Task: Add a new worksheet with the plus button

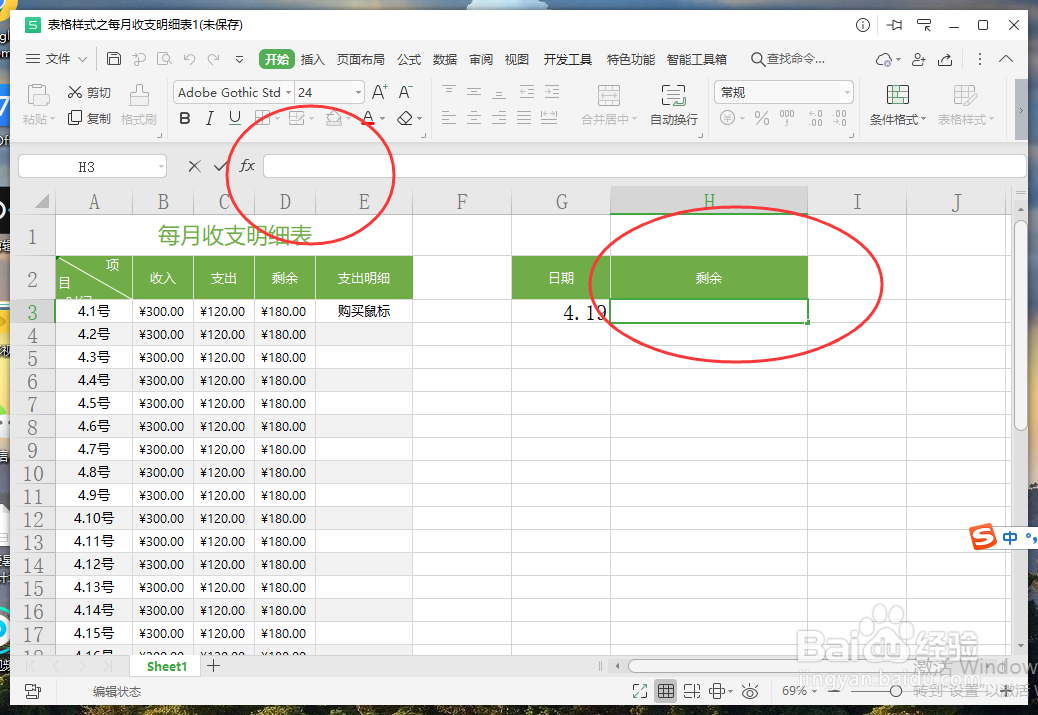Action: (x=214, y=665)
